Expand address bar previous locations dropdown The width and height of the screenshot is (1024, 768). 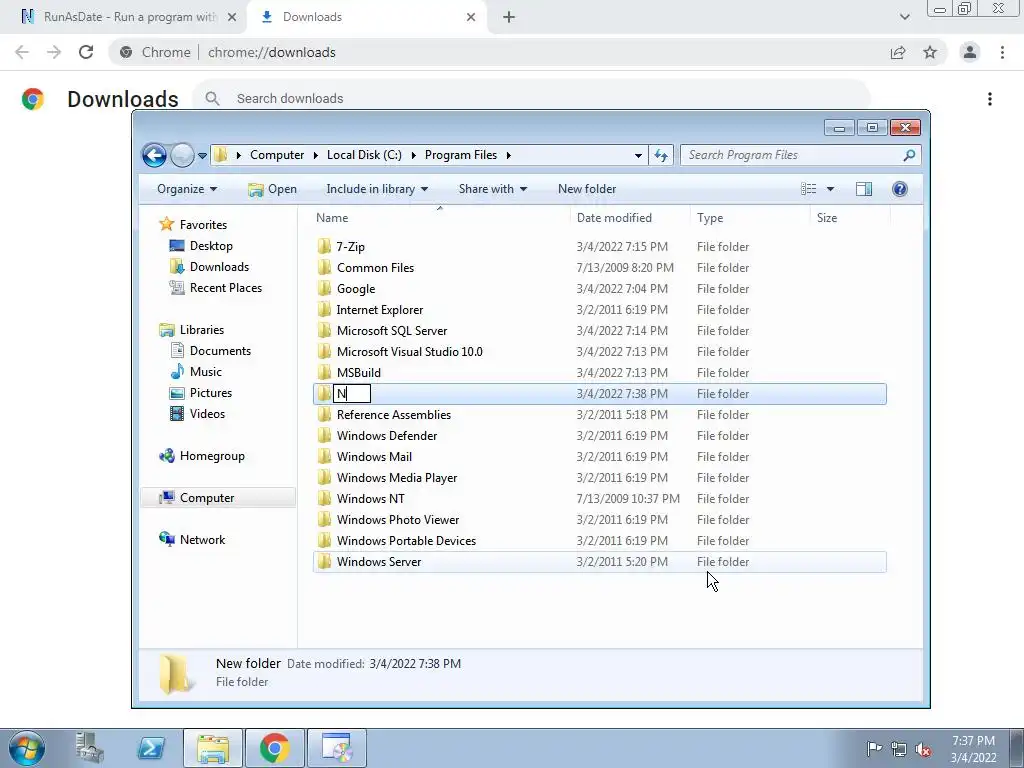click(x=638, y=155)
